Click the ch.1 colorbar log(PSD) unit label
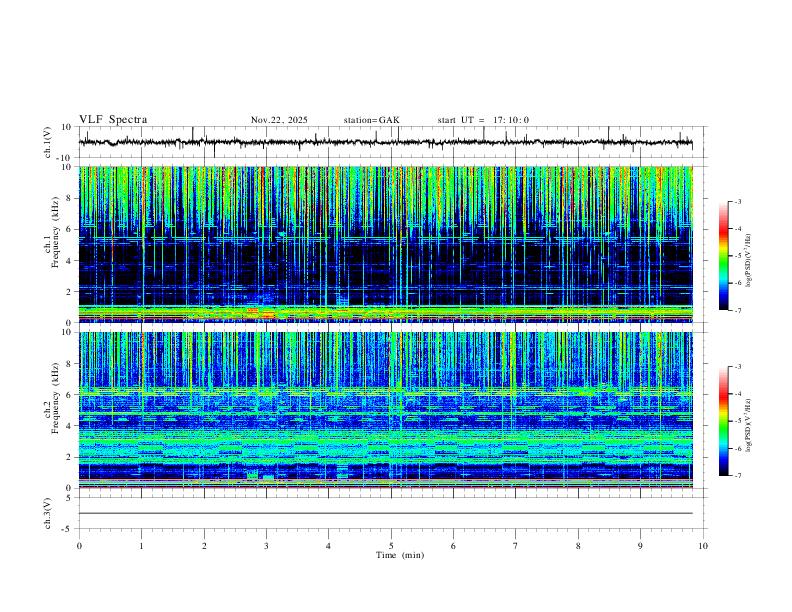792x612 pixels. [x=749, y=260]
